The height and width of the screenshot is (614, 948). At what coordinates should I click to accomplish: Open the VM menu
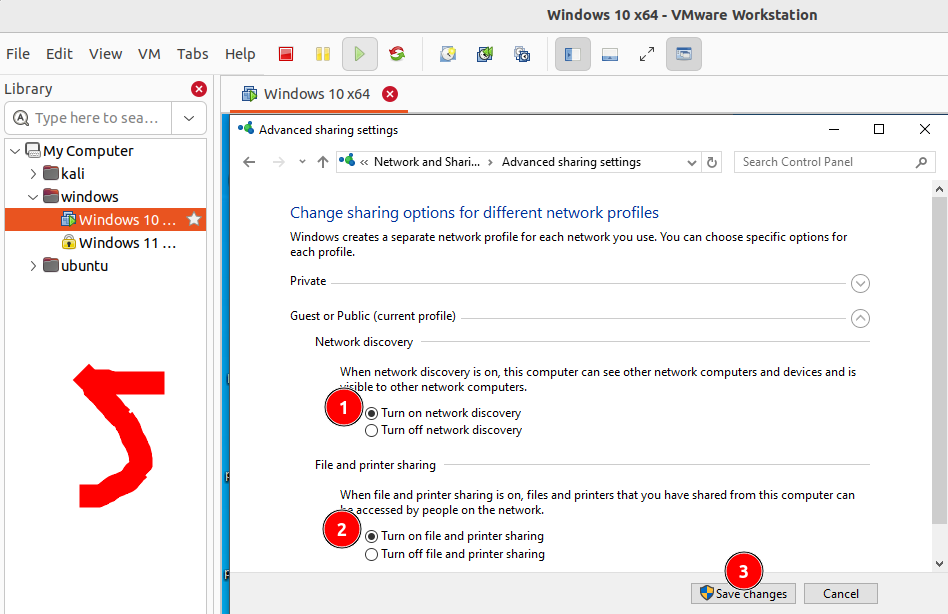point(149,54)
